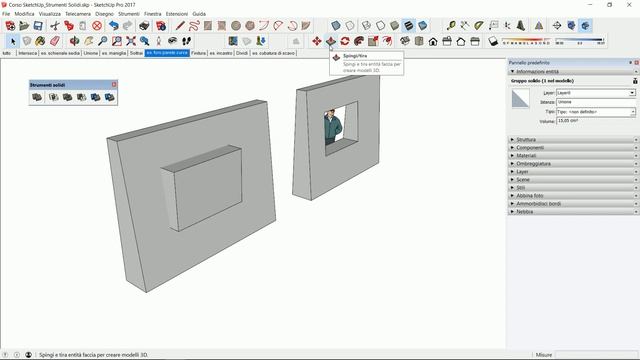Pick the Circle drawing tool

[x=236, y=26]
